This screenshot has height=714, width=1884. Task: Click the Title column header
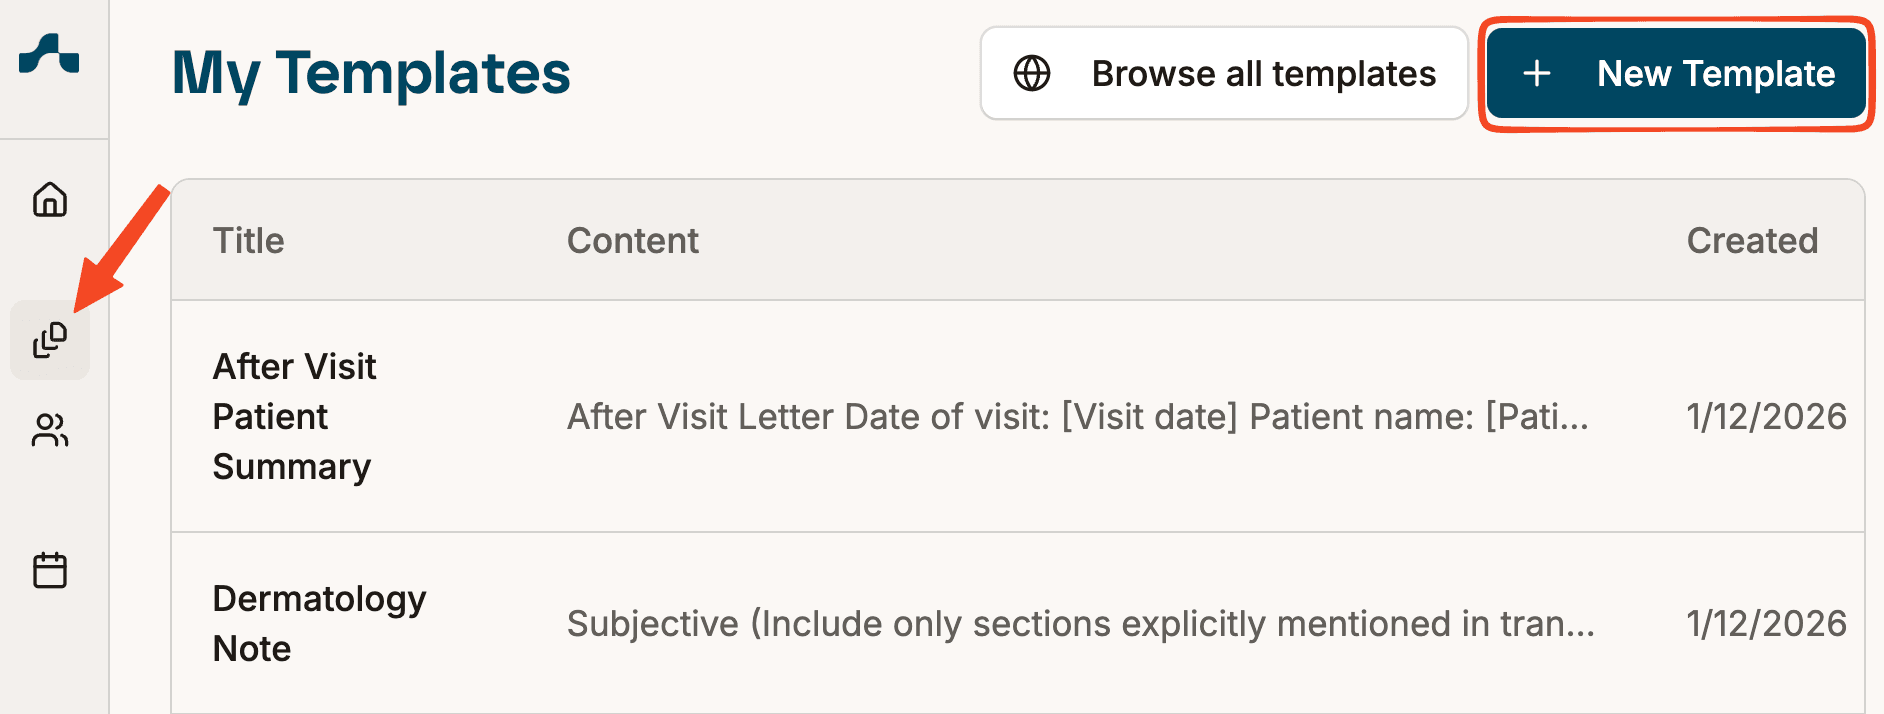(x=248, y=241)
